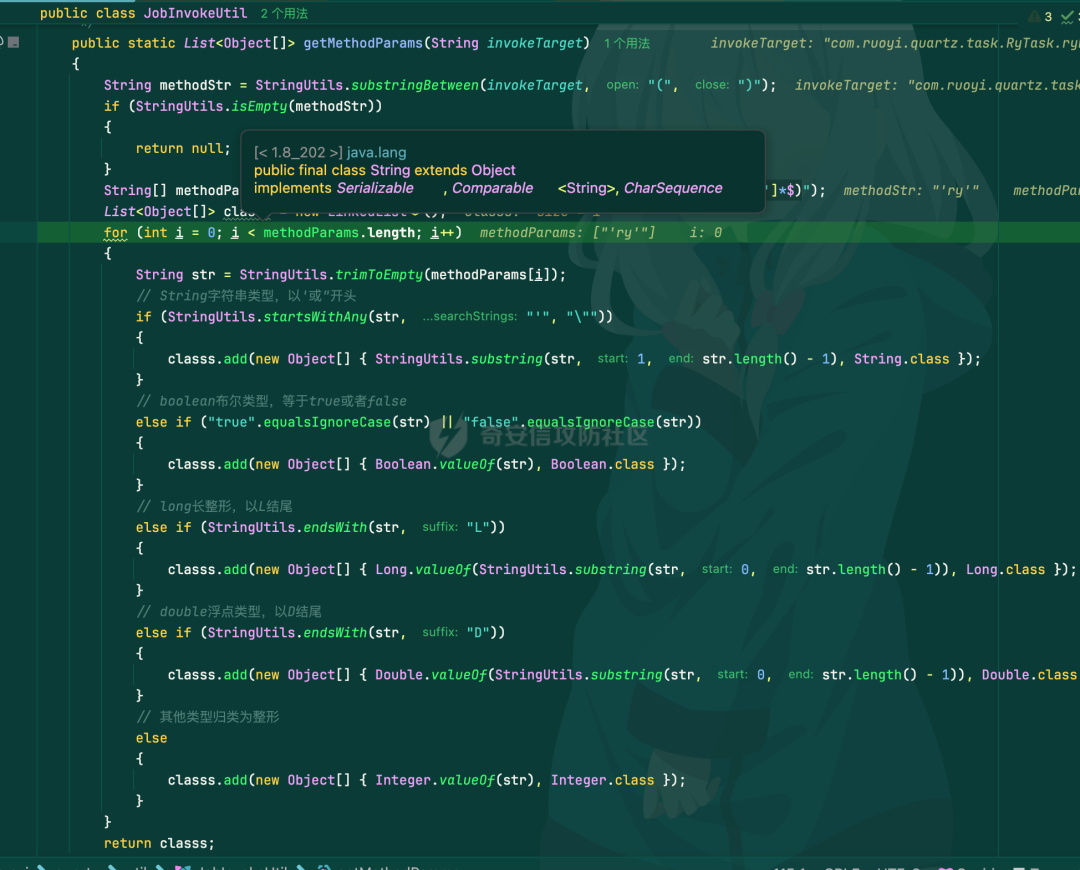1080x870 pixels.
Task: Click the 'for' keyword on highlighted line
Action: [x=116, y=233]
